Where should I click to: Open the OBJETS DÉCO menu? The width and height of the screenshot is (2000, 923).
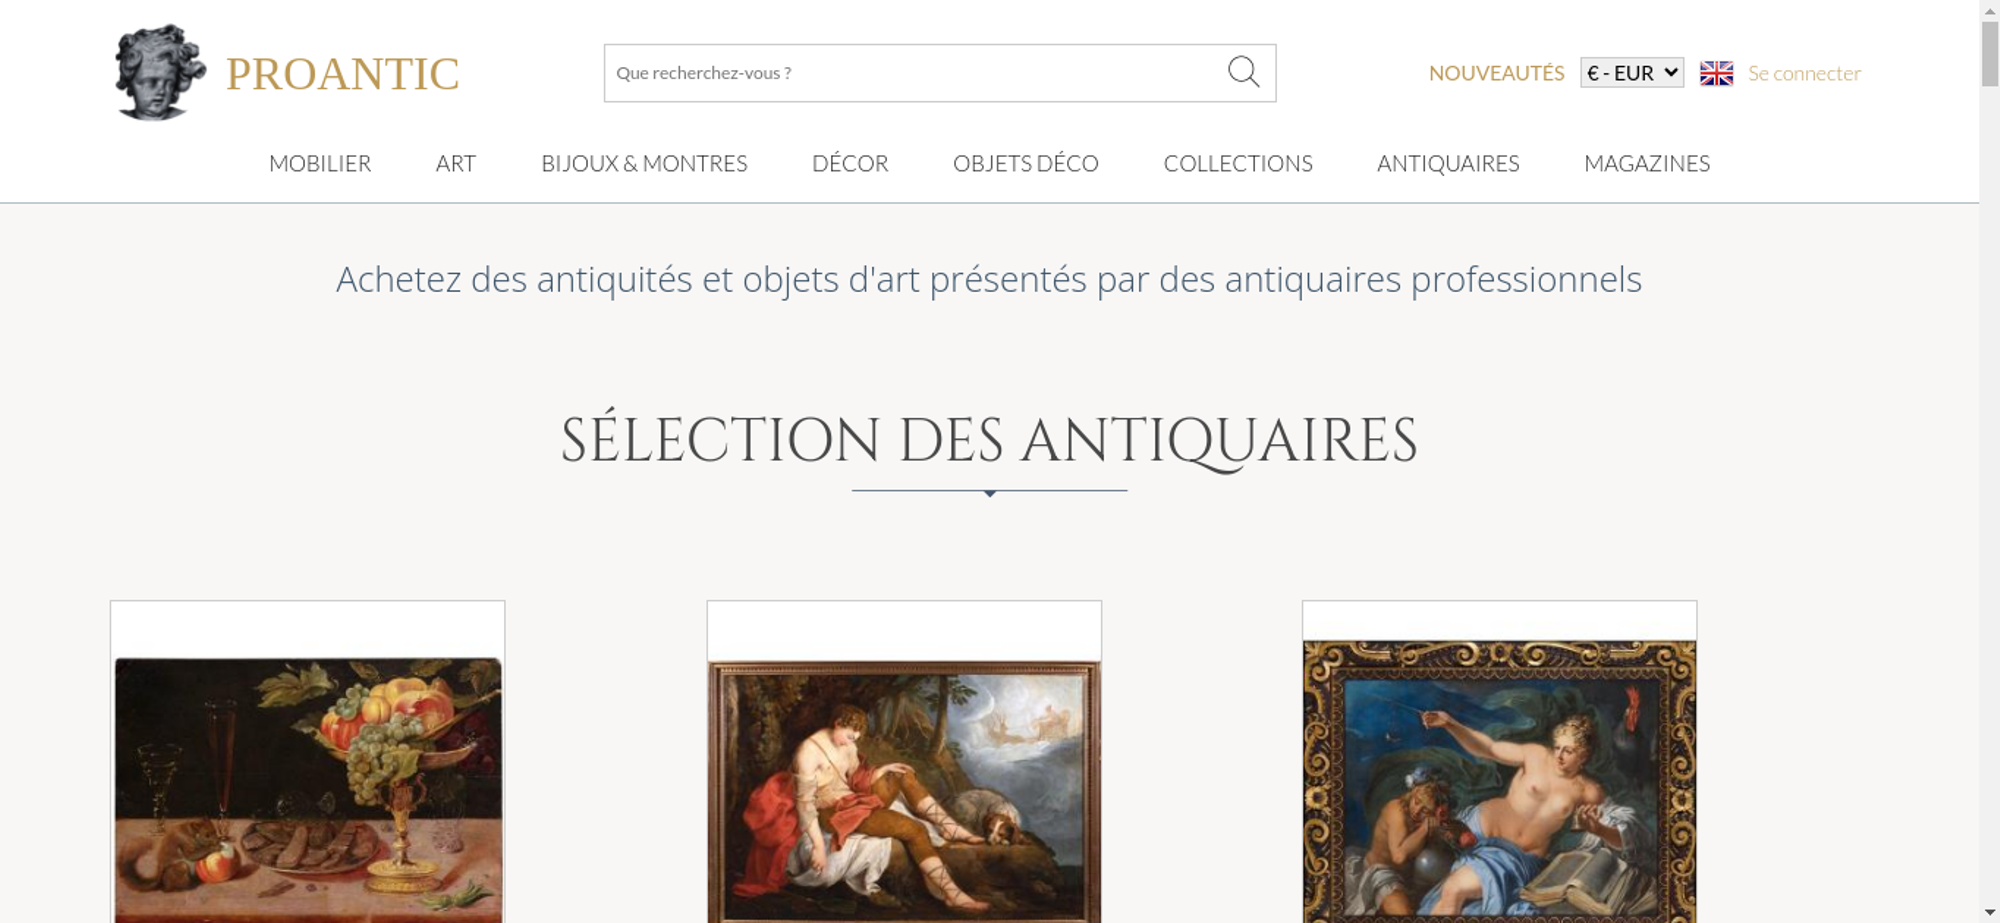1026,163
